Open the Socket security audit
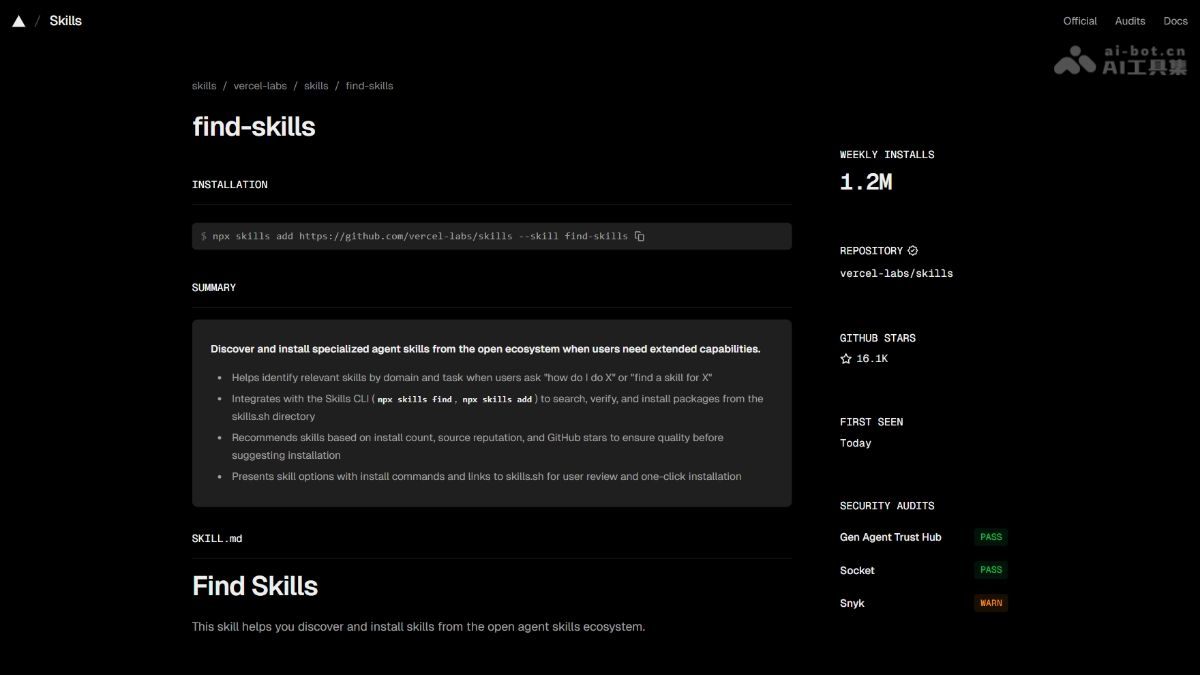 [857, 570]
